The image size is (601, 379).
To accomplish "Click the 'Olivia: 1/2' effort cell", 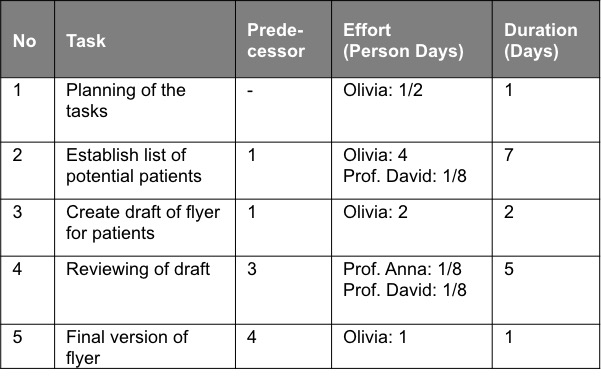I will pos(412,110).
